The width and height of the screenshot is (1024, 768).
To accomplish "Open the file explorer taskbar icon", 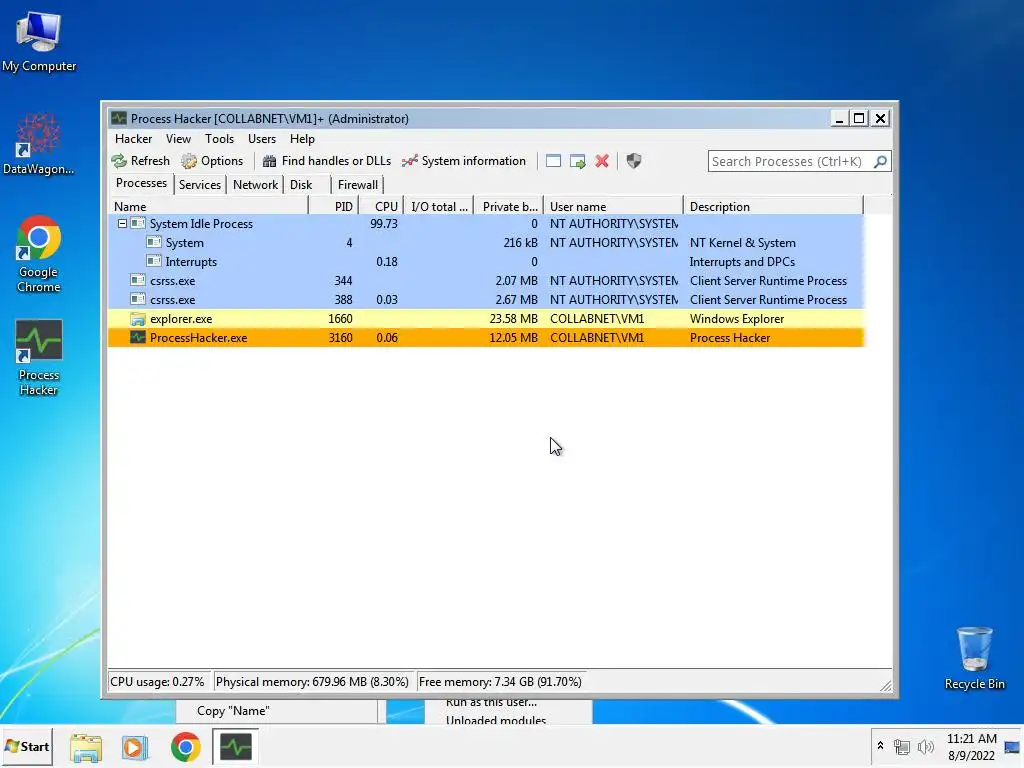I will click(86, 747).
